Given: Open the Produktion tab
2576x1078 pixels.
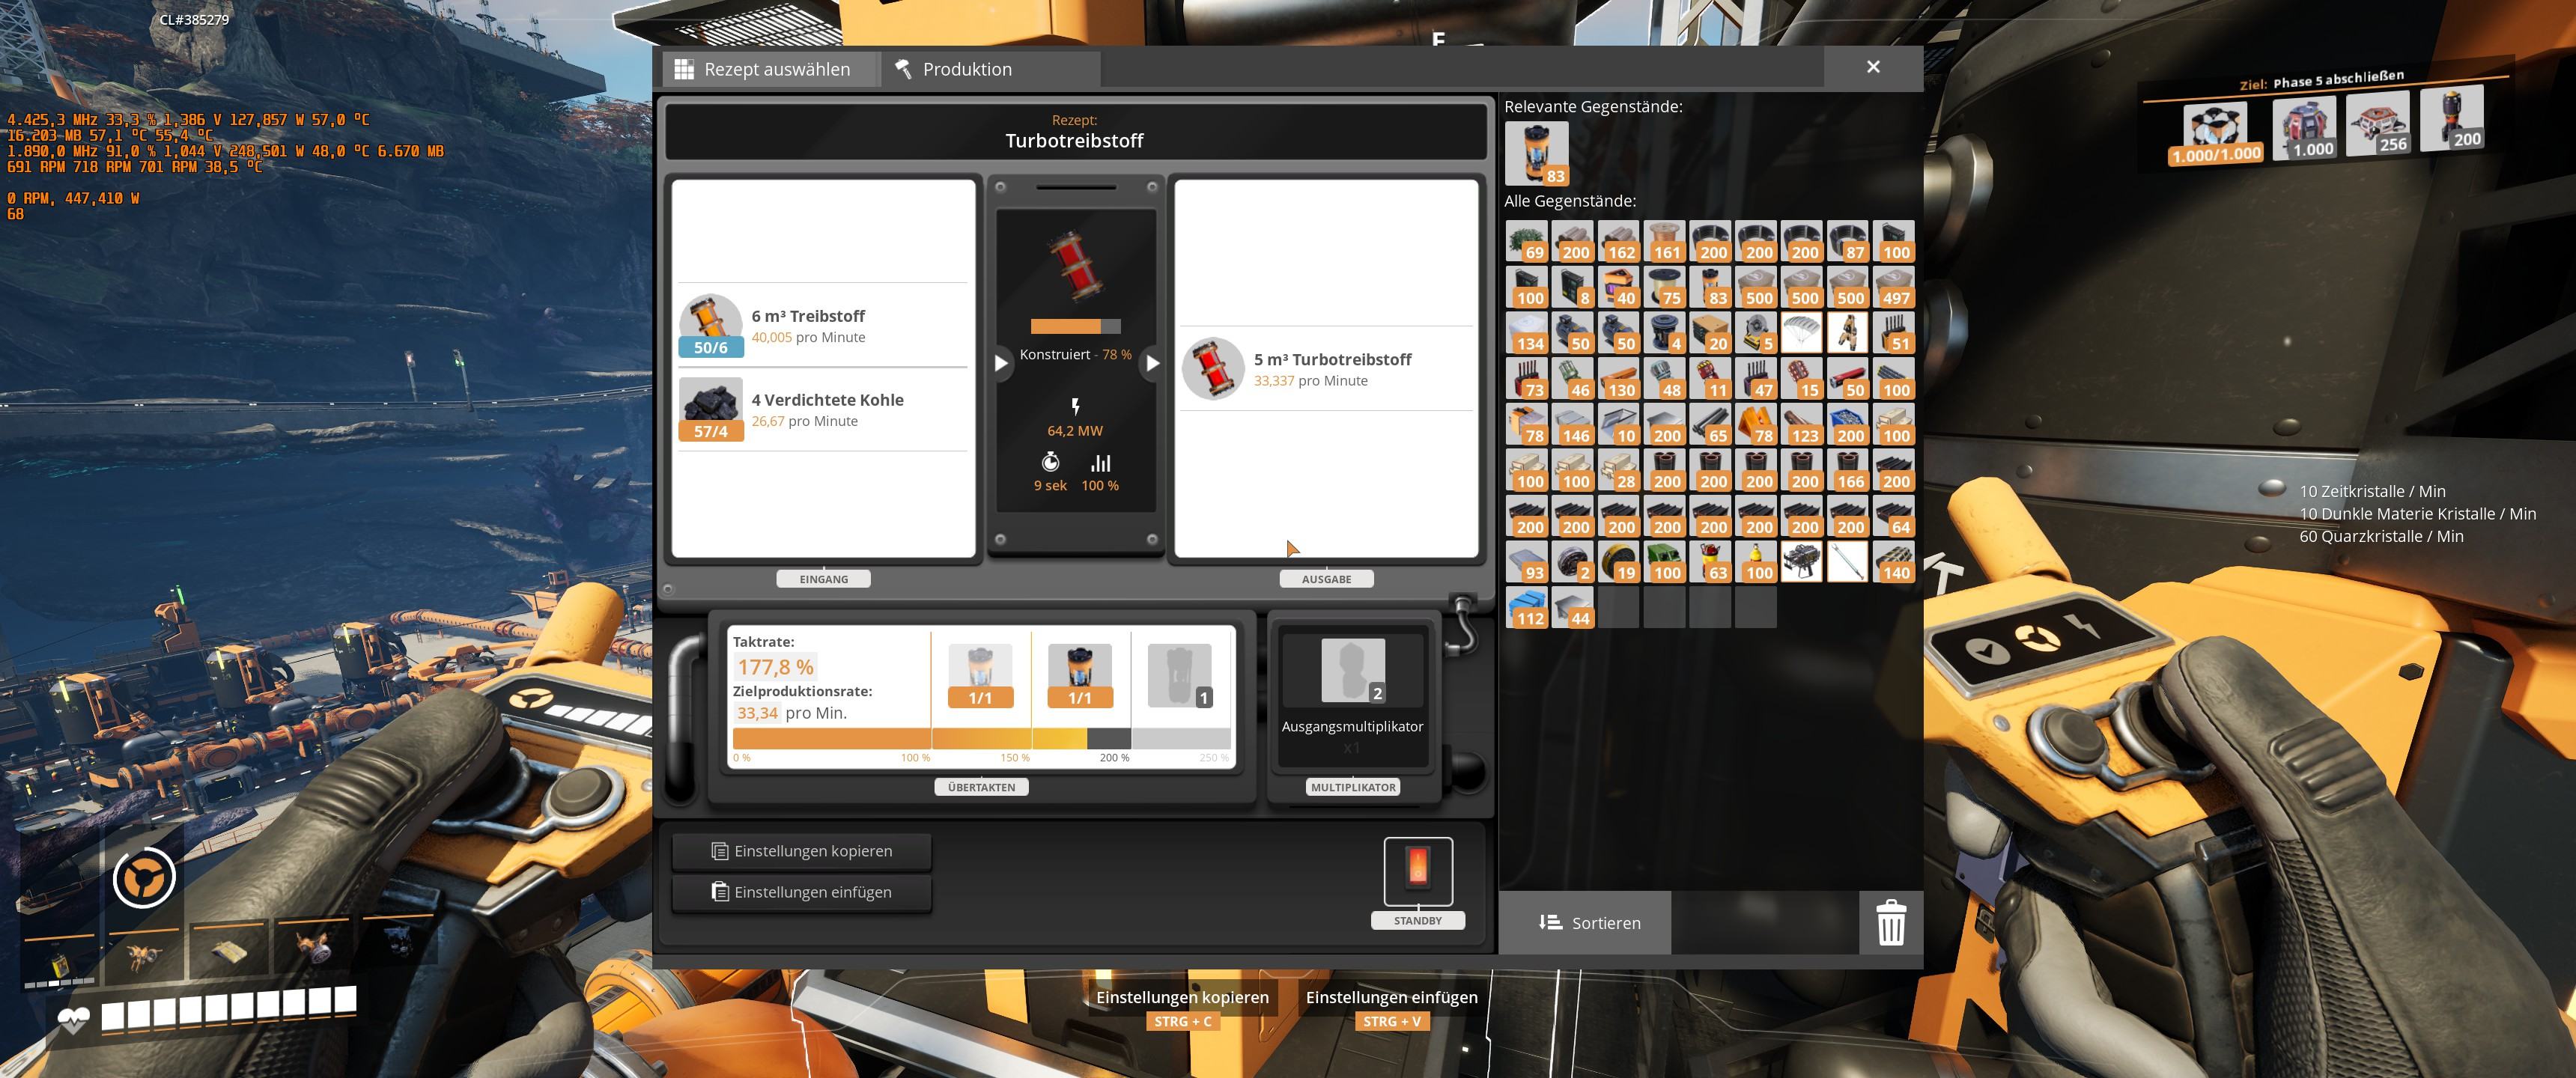Looking at the screenshot, I should click(x=990, y=69).
